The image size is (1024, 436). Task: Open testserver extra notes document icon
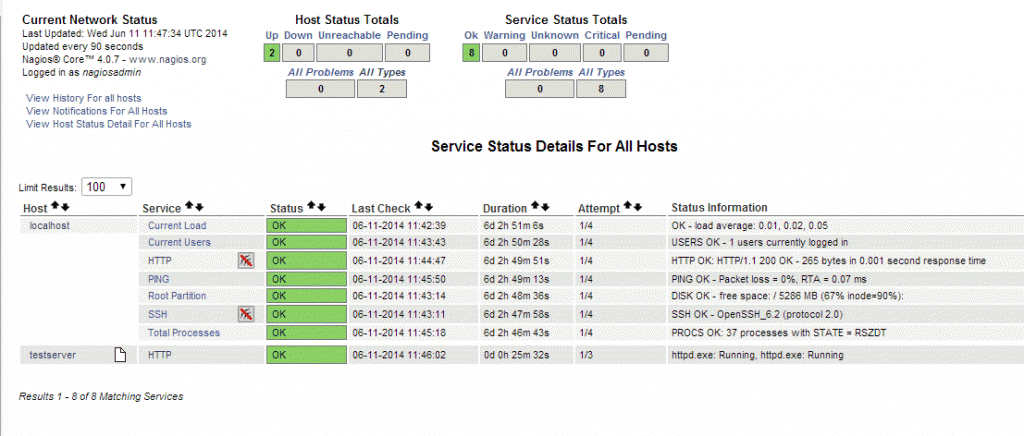pyautogui.click(x=120, y=355)
